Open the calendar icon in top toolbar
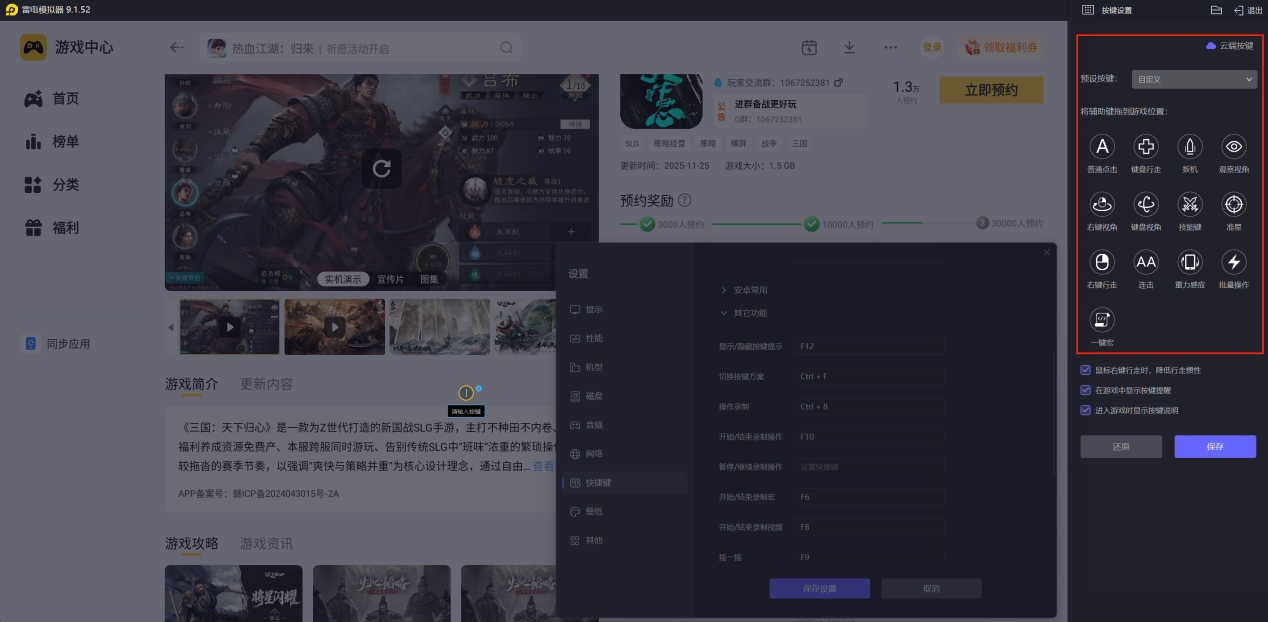The height and width of the screenshot is (622, 1268). [x=809, y=47]
